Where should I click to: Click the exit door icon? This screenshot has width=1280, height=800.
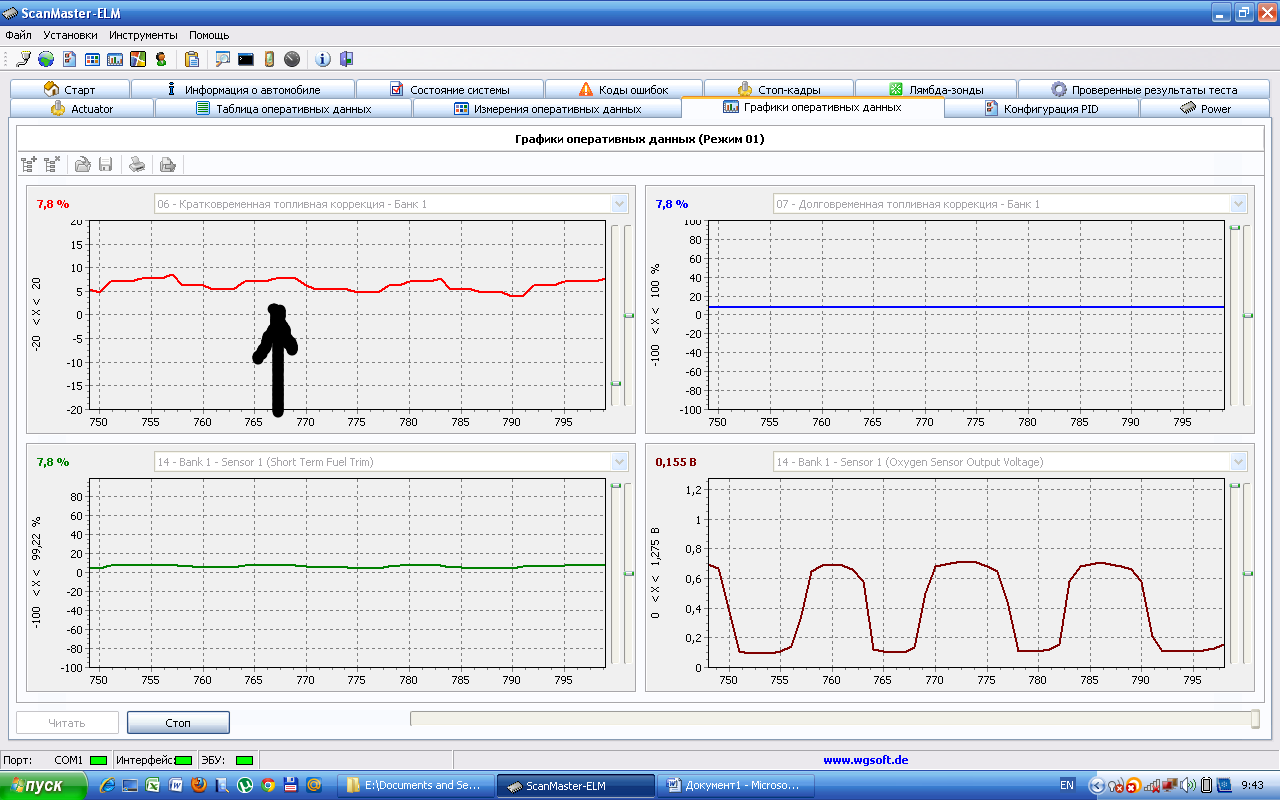point(346,59)
